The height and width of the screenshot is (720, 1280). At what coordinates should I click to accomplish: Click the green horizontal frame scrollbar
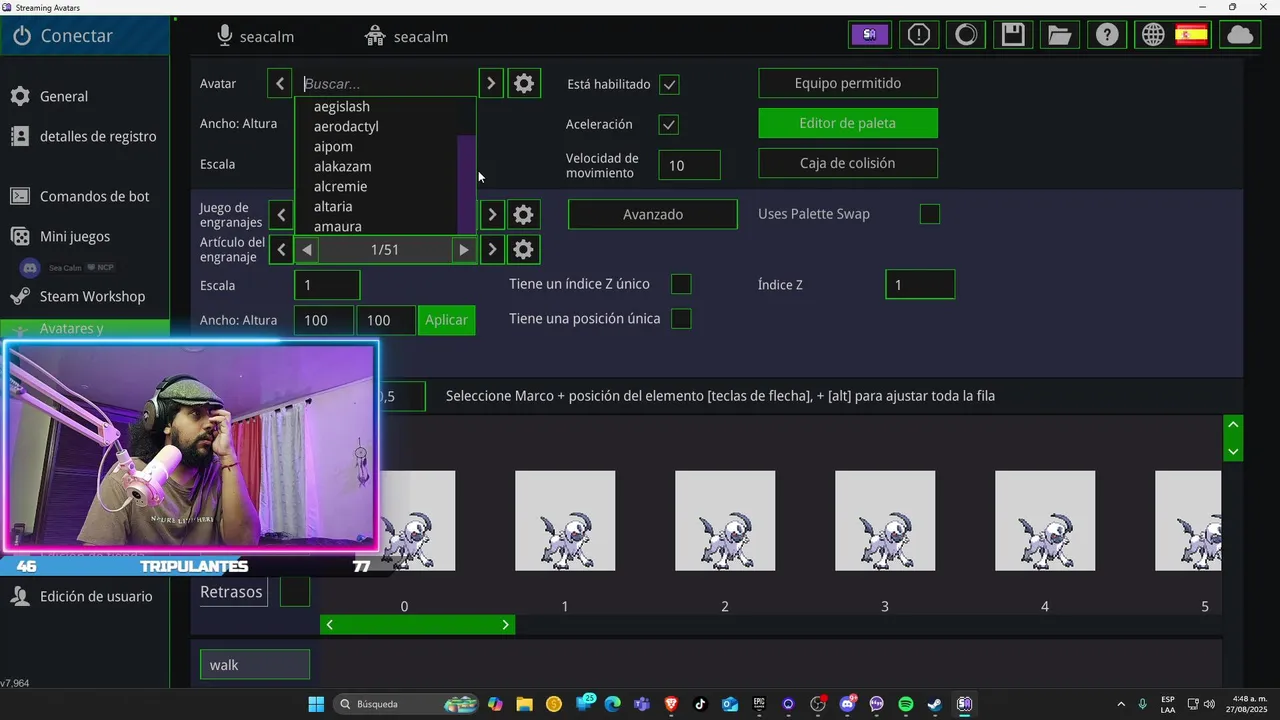(417, 625)
